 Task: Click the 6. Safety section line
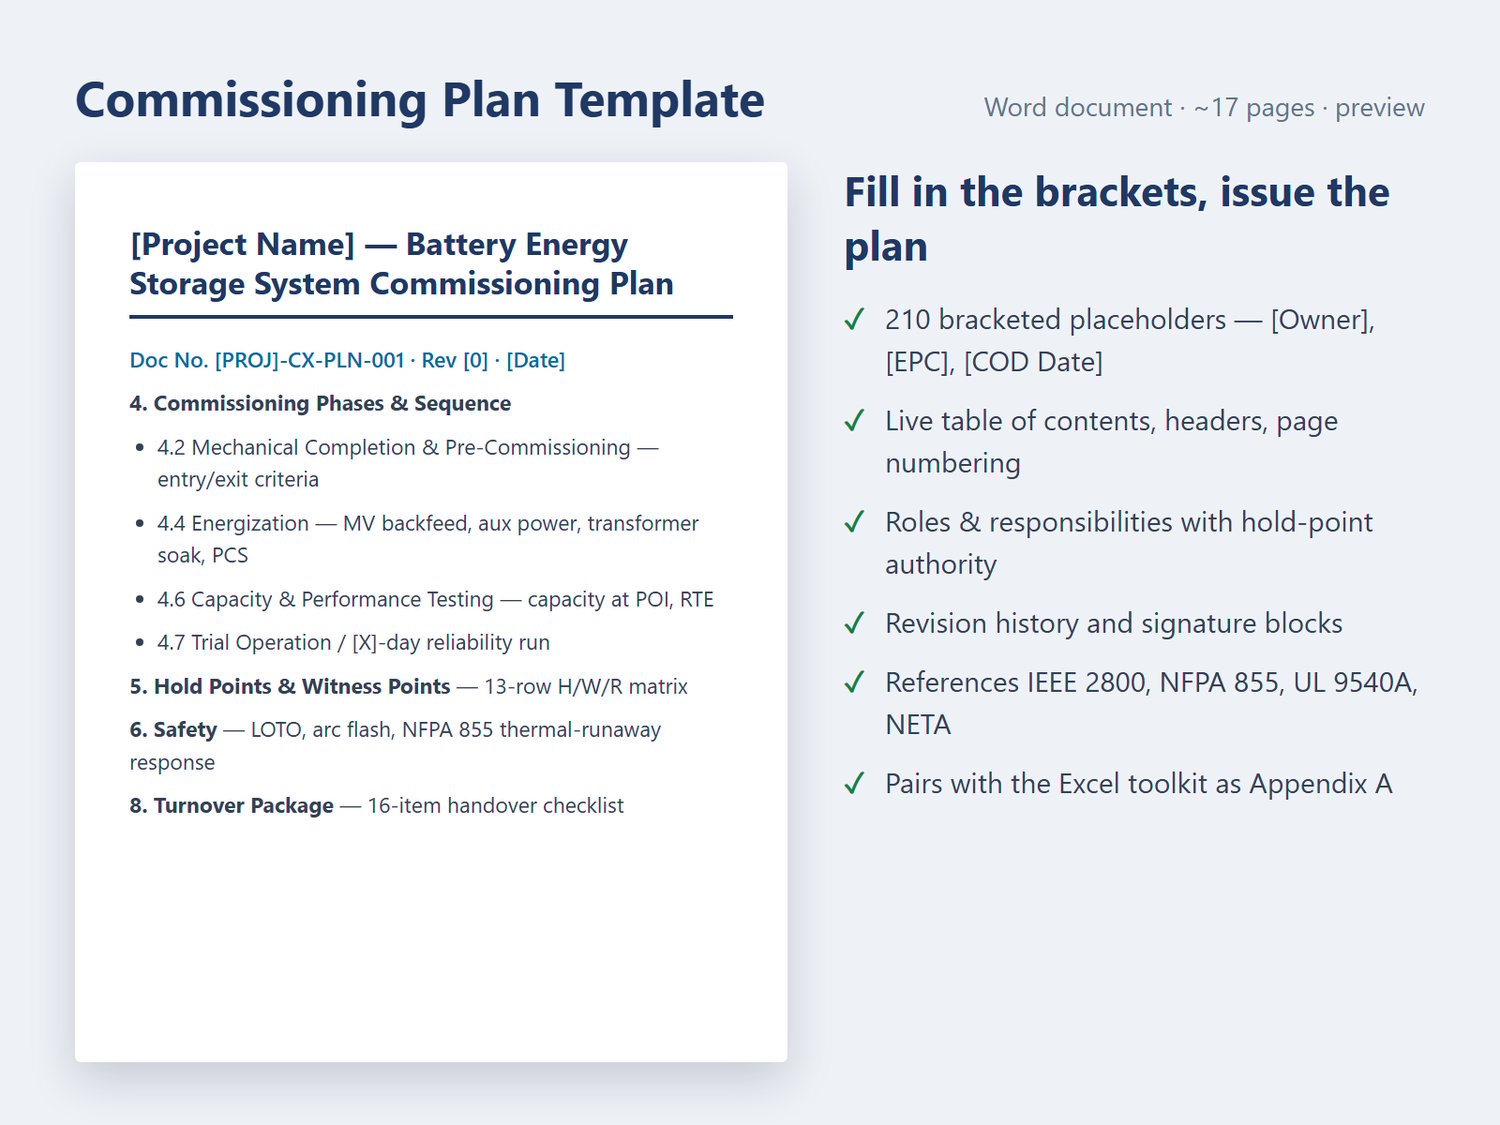pyautogui.click(x=395, y=746)
